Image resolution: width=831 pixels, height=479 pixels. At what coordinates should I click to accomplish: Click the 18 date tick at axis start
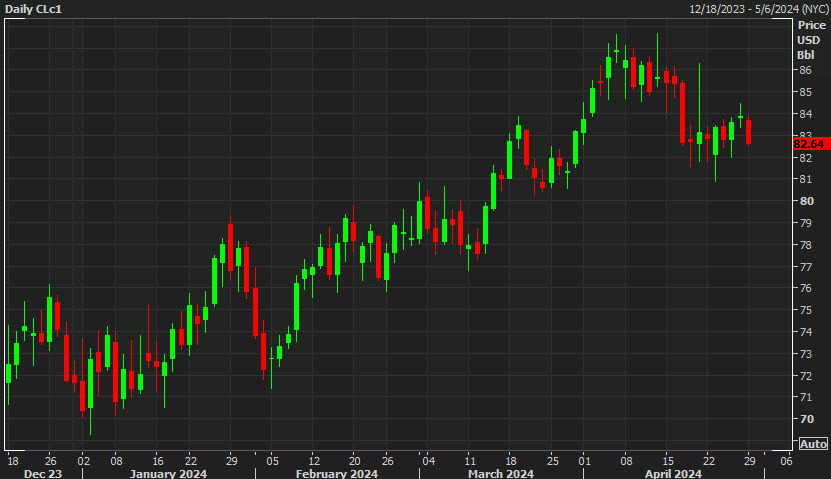point(12,460)
